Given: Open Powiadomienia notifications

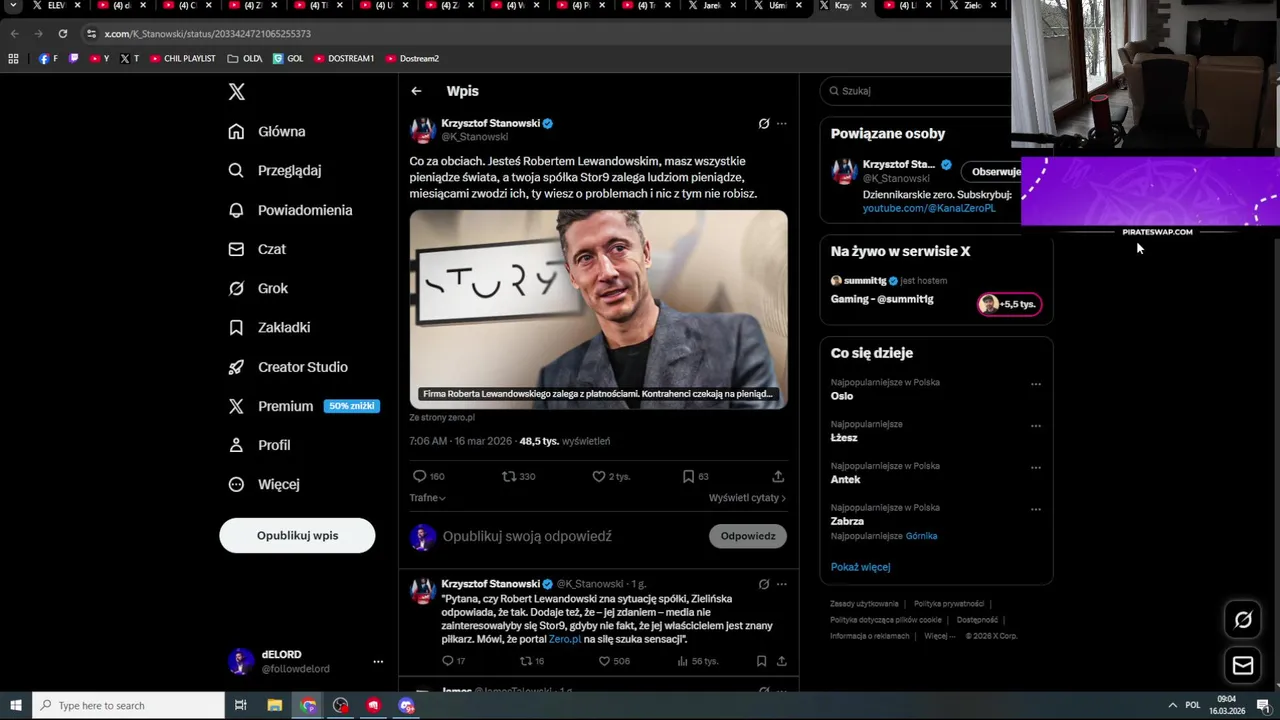Looking at the screenshot, I should pos(290,210).
